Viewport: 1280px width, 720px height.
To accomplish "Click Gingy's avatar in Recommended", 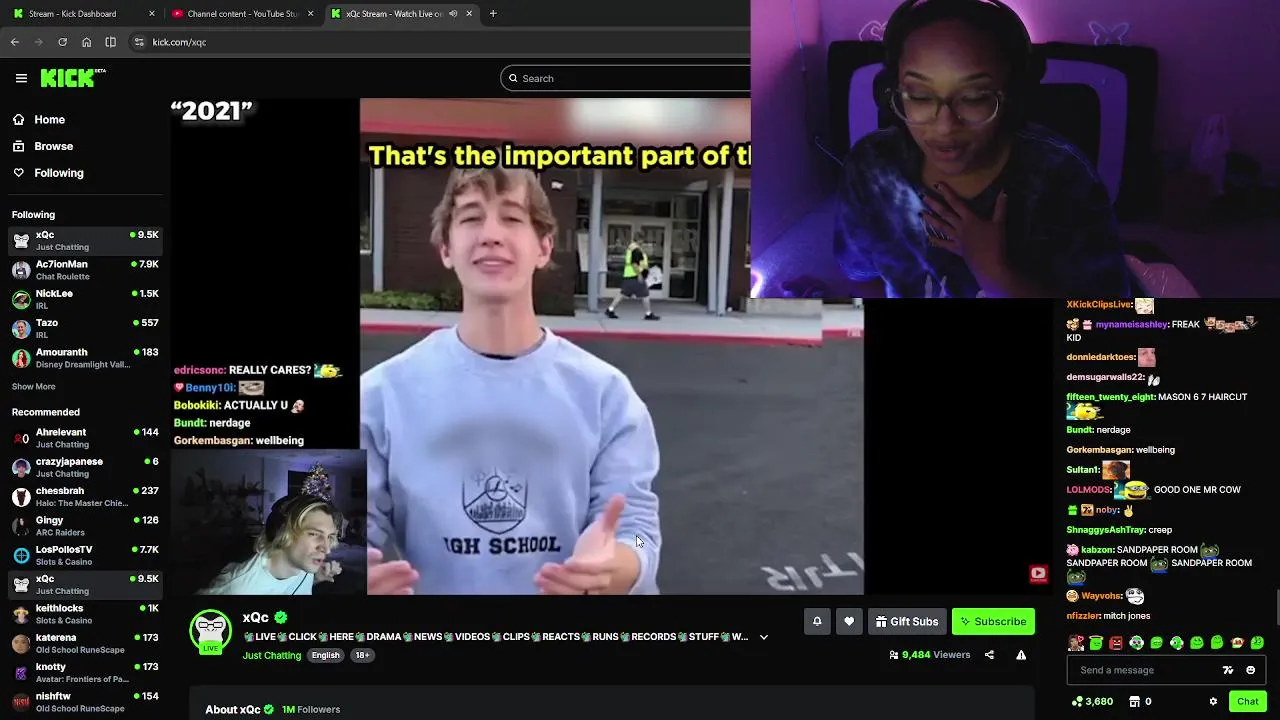I will [x=21, y=526].
